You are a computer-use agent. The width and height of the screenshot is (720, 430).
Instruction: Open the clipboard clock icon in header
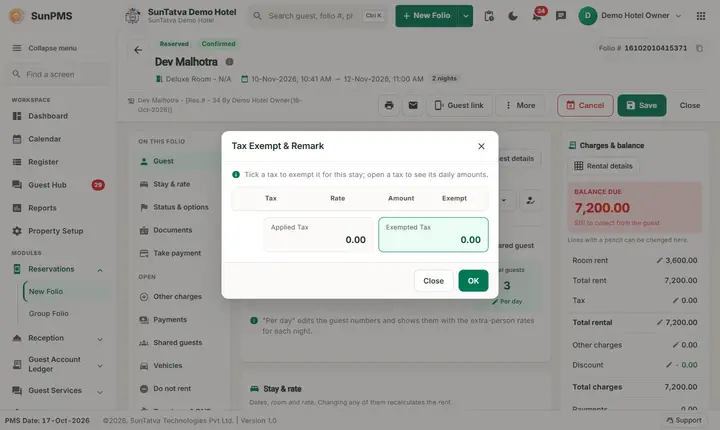click(489, 16)
